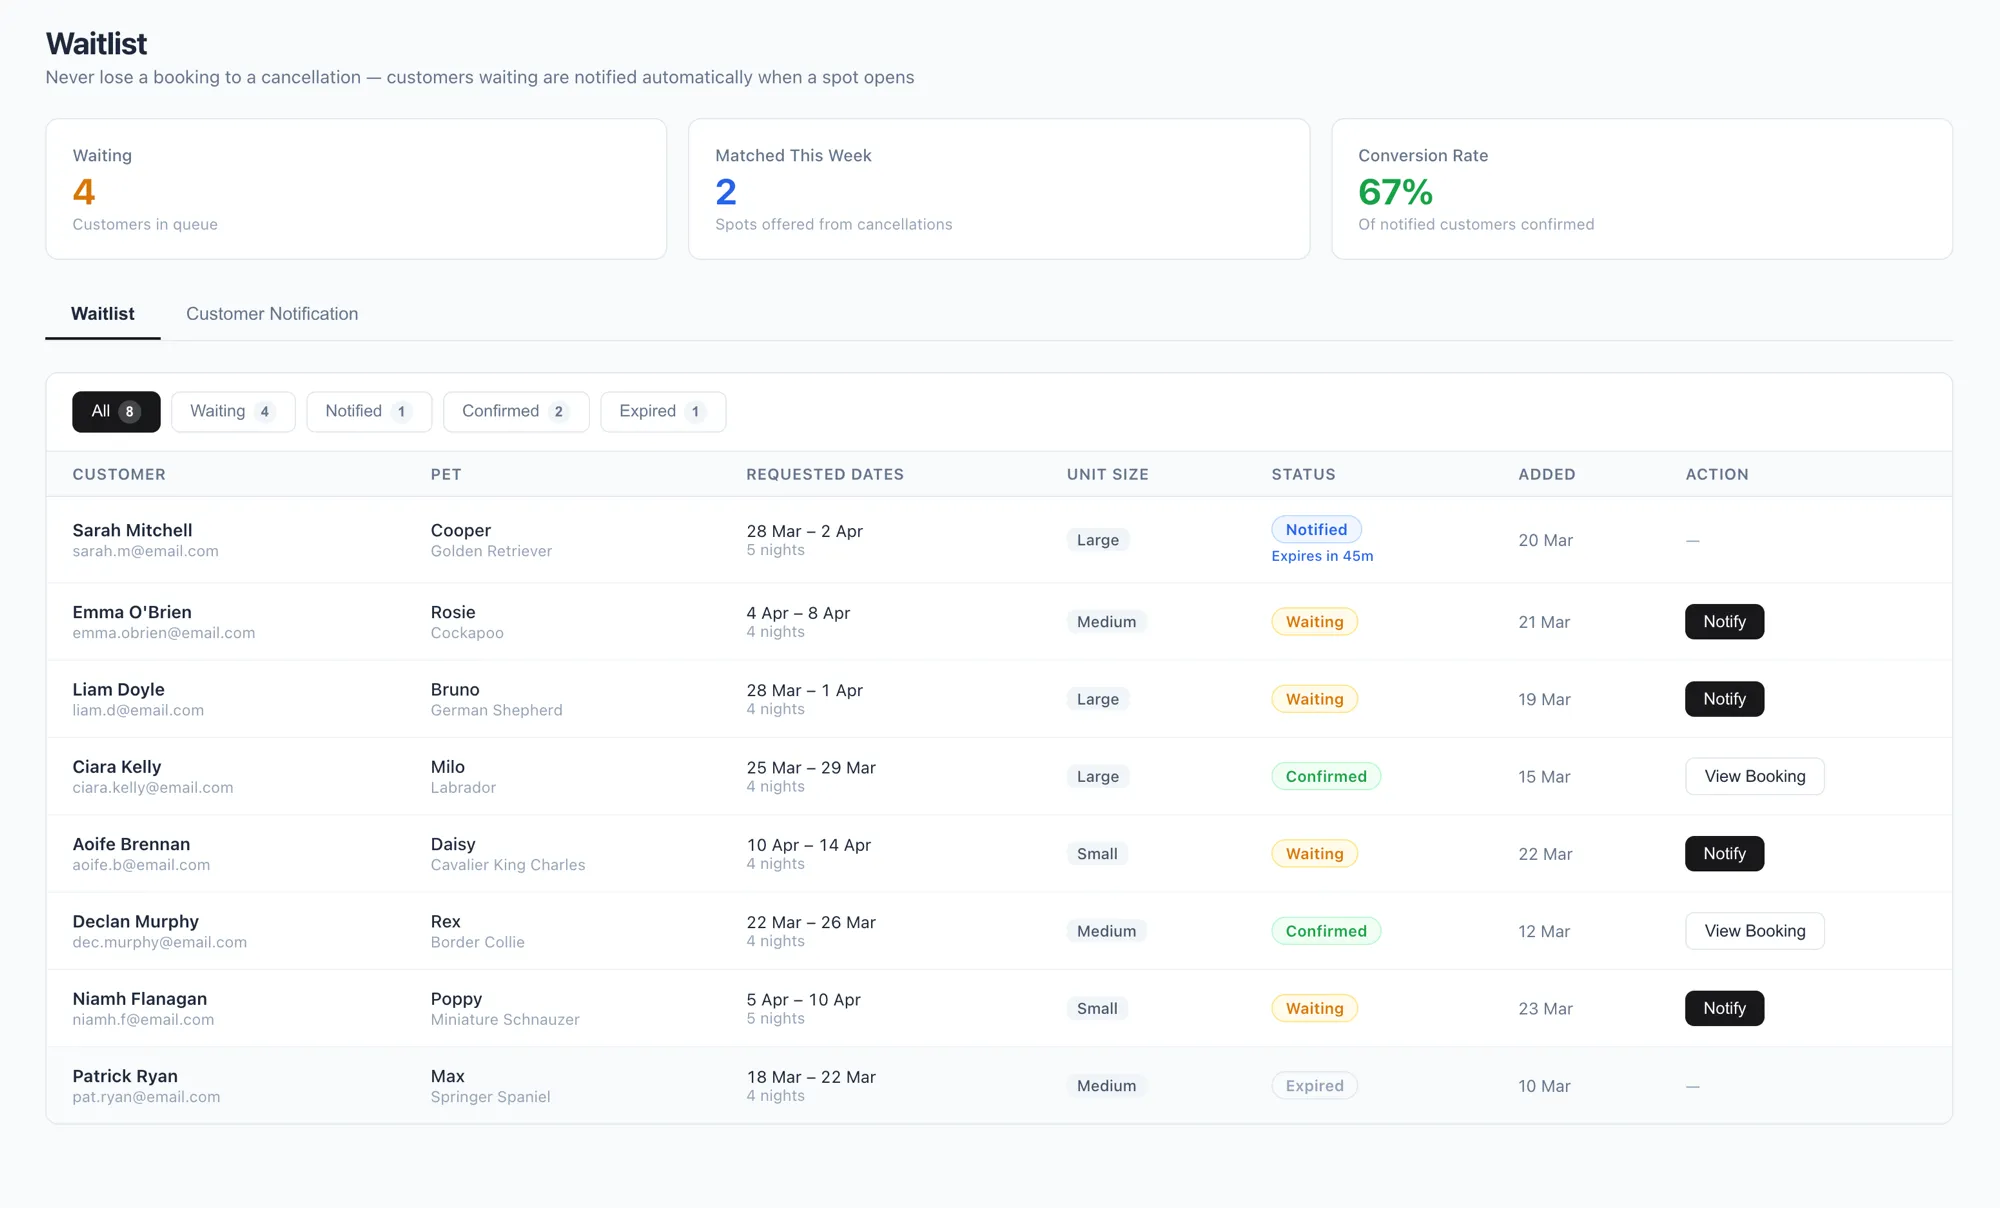Notify Aoife Brennan about an opening
Viewport: 2000px width, 1208px height.
(1723, 853)
